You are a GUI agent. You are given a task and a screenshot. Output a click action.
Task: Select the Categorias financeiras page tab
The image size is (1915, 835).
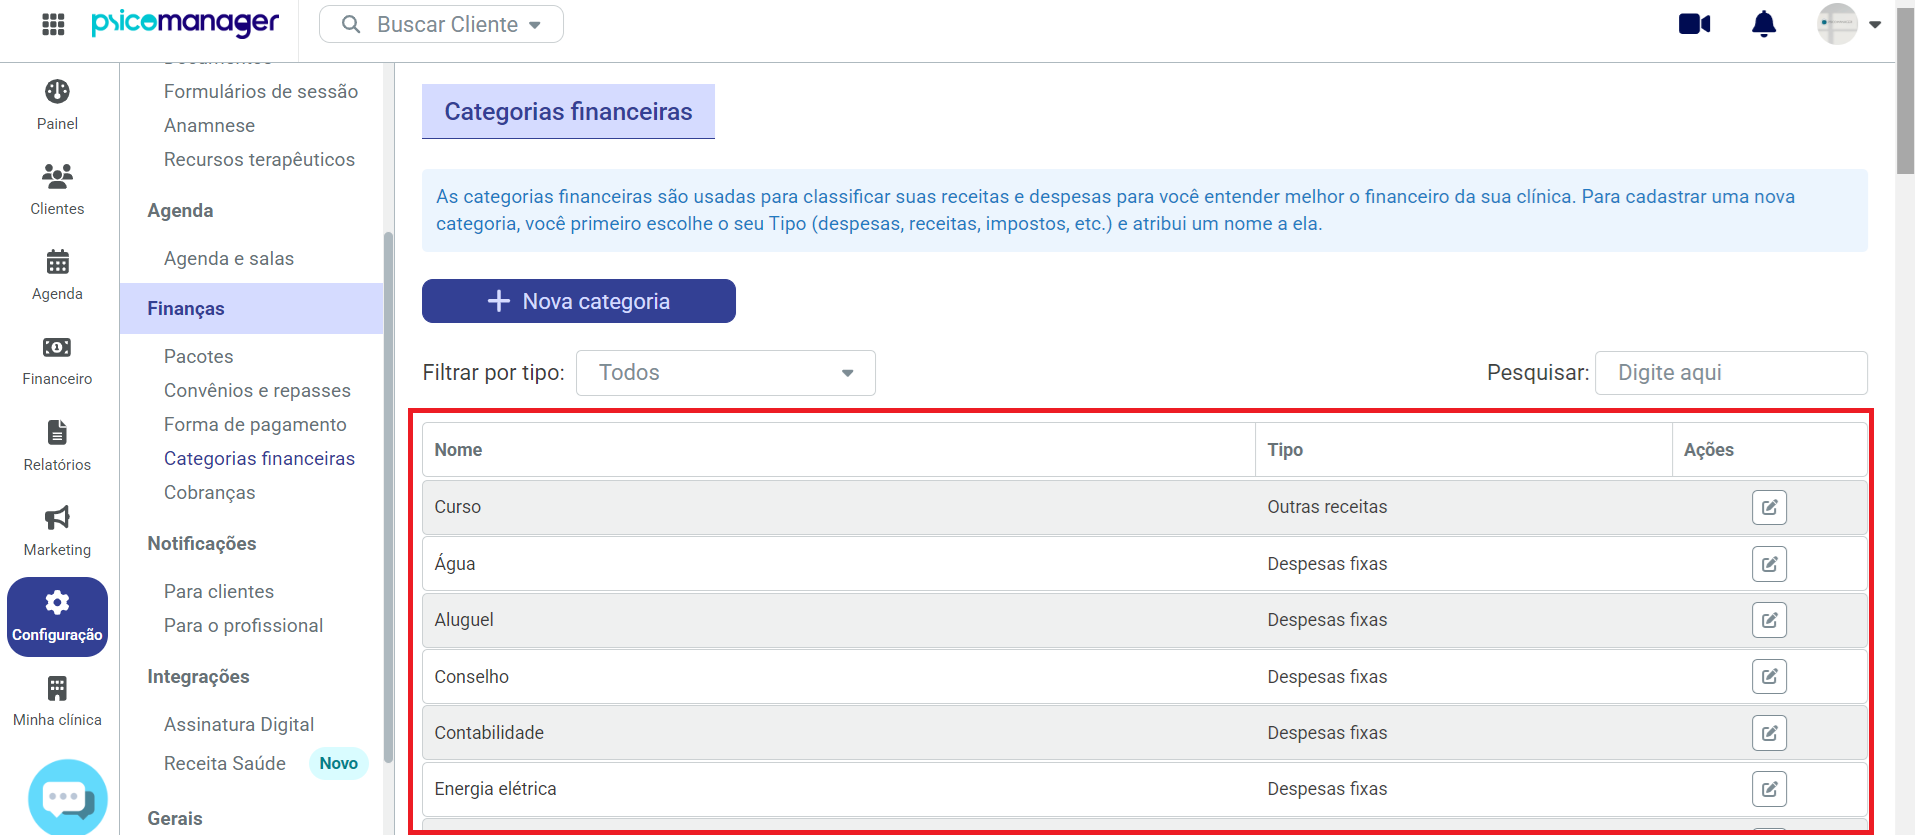coord(568,111)
